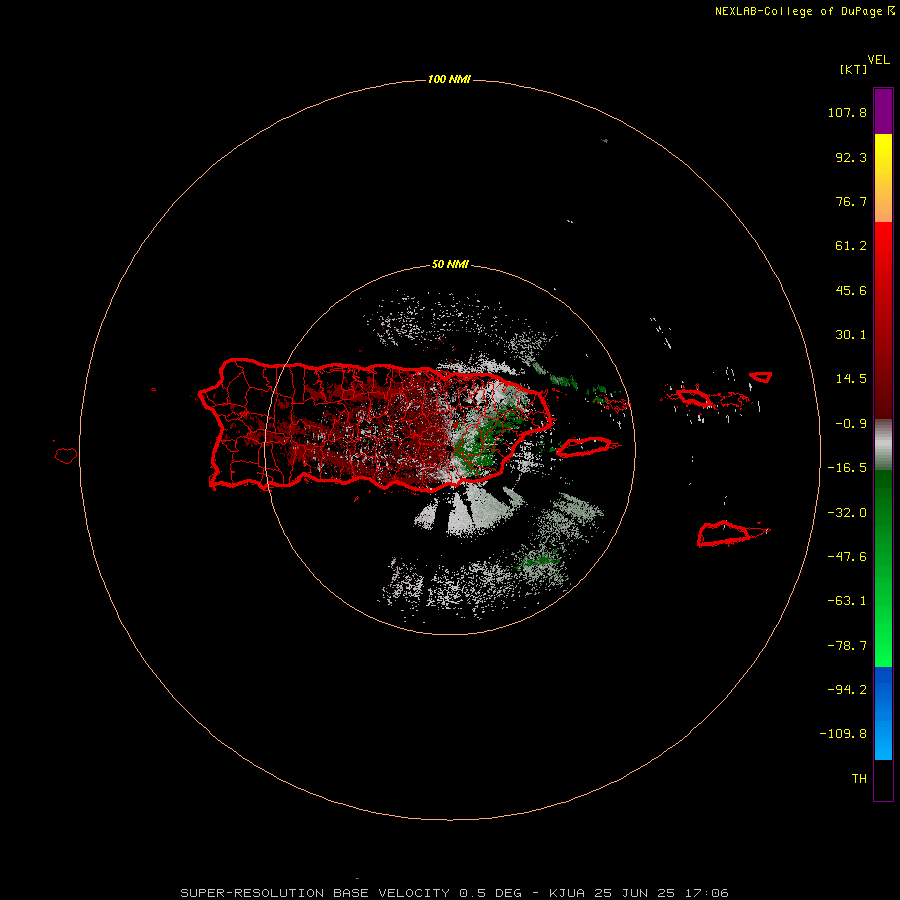Click the -16.5 velocity scale value
900x900 pixels.
pyautogui.click(x=847, y=468)
